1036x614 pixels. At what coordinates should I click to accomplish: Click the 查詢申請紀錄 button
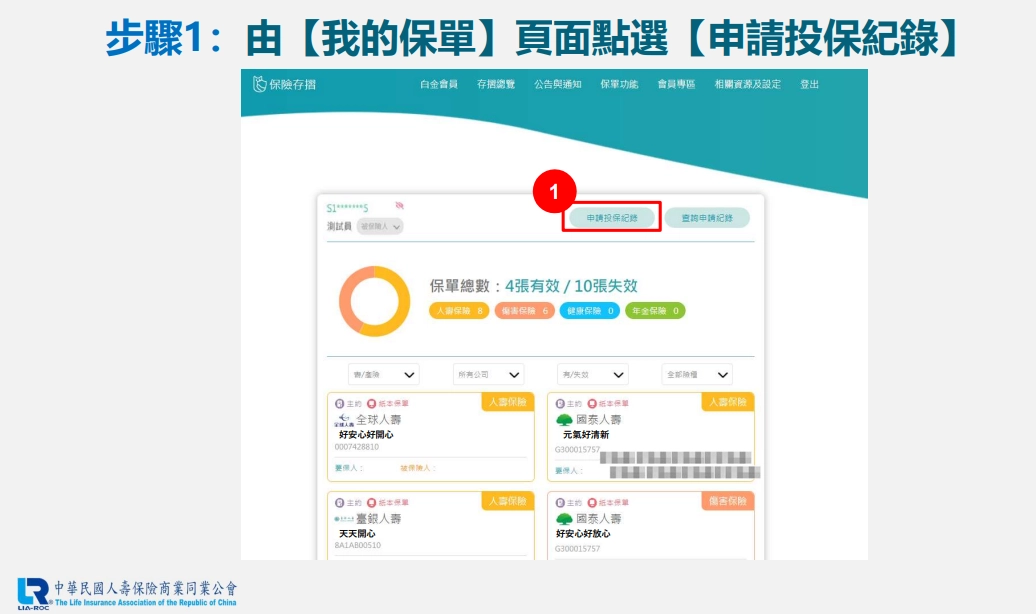(707, 217)
